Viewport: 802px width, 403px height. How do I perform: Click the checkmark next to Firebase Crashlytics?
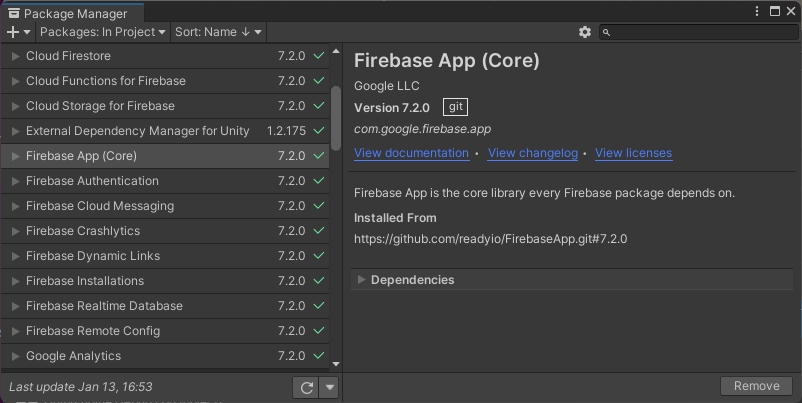[x=319, y=231]
